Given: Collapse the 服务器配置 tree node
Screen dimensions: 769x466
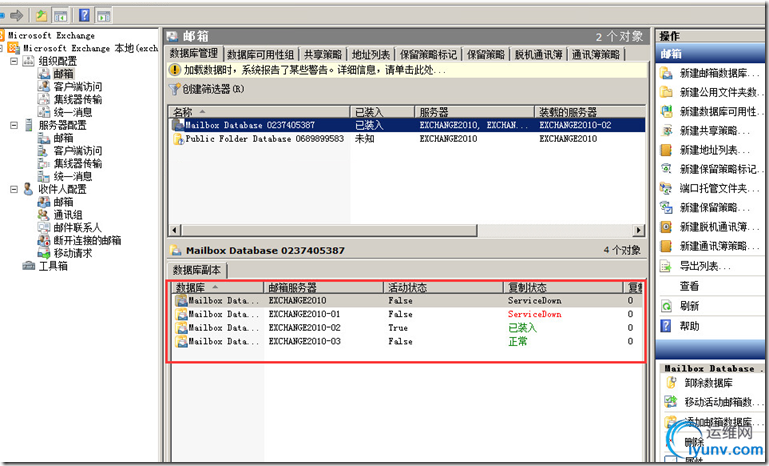Looking at the screenshot, I should click(x=14, y=125).
